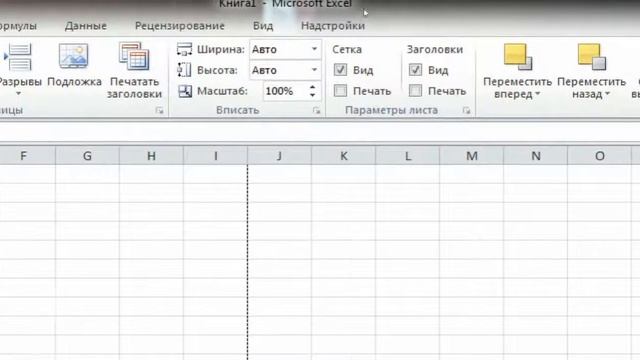This screenshot has height=360, width=640.
Task: Click the Масштаб 100% field
Action: pyautogui.click(x=285, y=91)
